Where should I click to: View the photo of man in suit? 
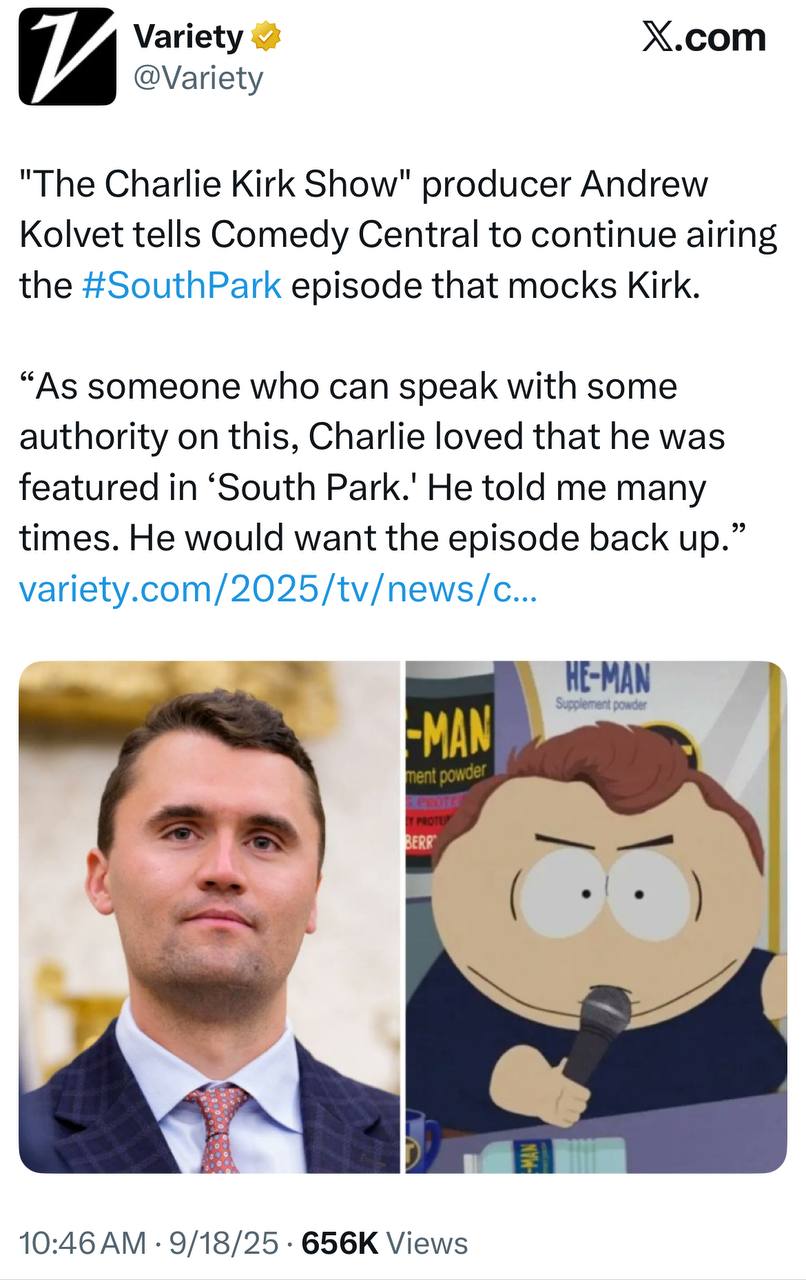pyautogui.click(x=209, y=917)
